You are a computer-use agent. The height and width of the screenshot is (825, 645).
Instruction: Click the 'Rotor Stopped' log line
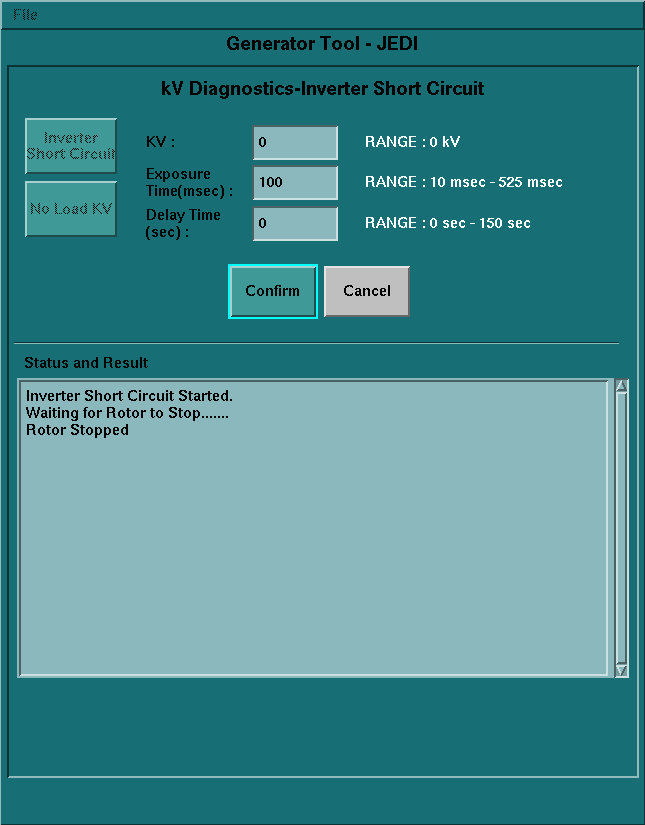click(77, 430)
